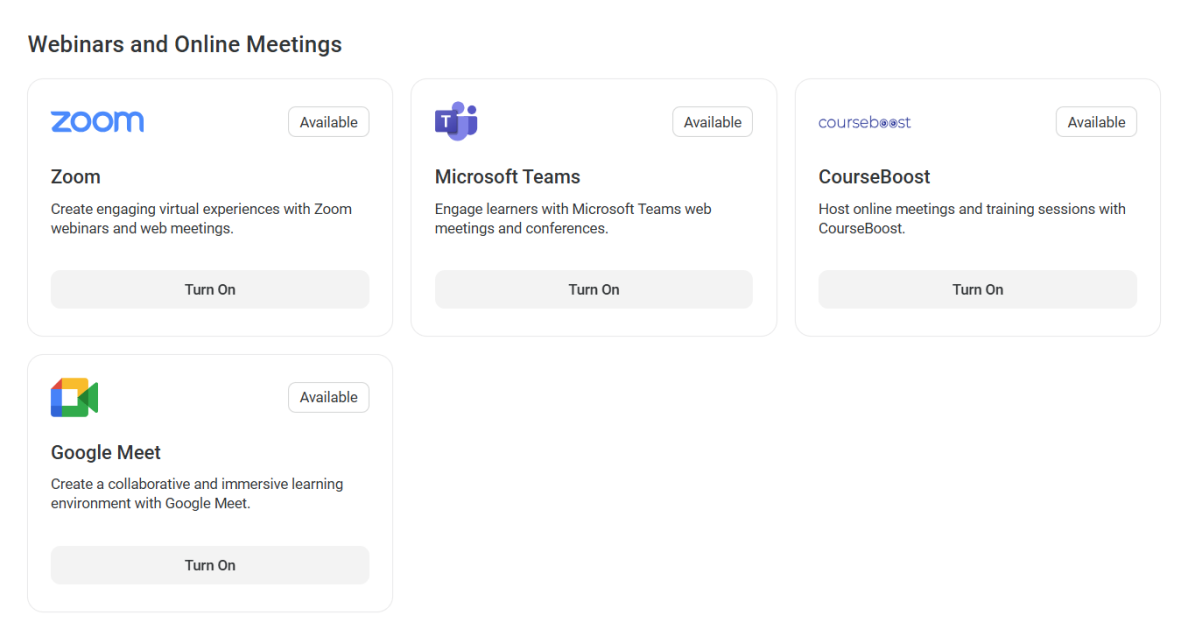Click the Zoom logo icon
Viewport: 1188px width, 640px height.
tap(97, 122)
